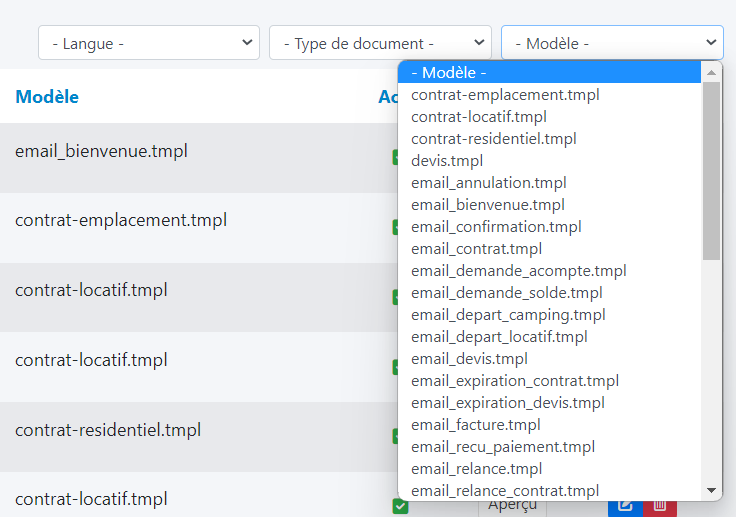Open the Type de document dropdown

tap(380, 43)
